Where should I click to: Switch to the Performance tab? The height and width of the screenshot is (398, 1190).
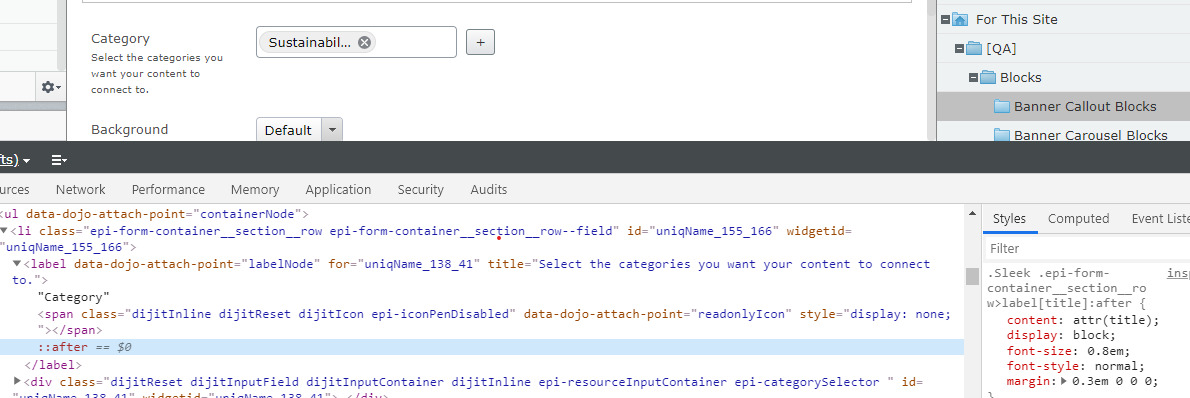tap(168, 190)
